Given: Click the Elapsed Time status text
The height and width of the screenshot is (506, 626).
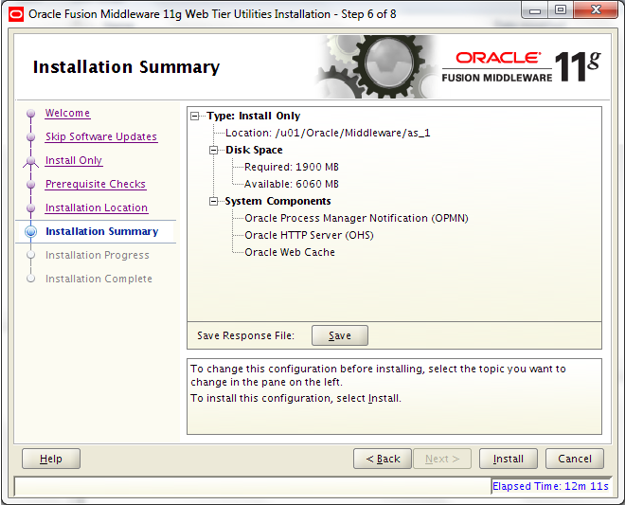Looking at the screenshot, I should (550, 486).
